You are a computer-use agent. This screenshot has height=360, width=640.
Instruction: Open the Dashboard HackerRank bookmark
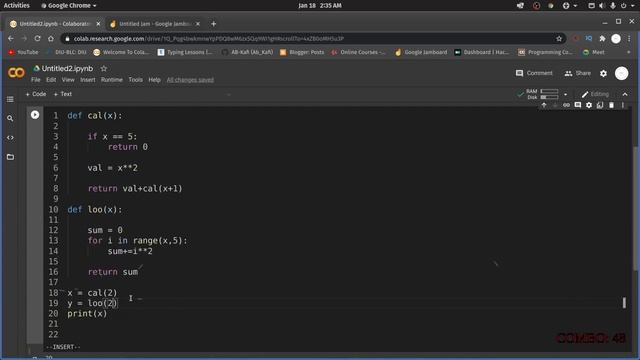pyautogui.click(x=482, y=52)
